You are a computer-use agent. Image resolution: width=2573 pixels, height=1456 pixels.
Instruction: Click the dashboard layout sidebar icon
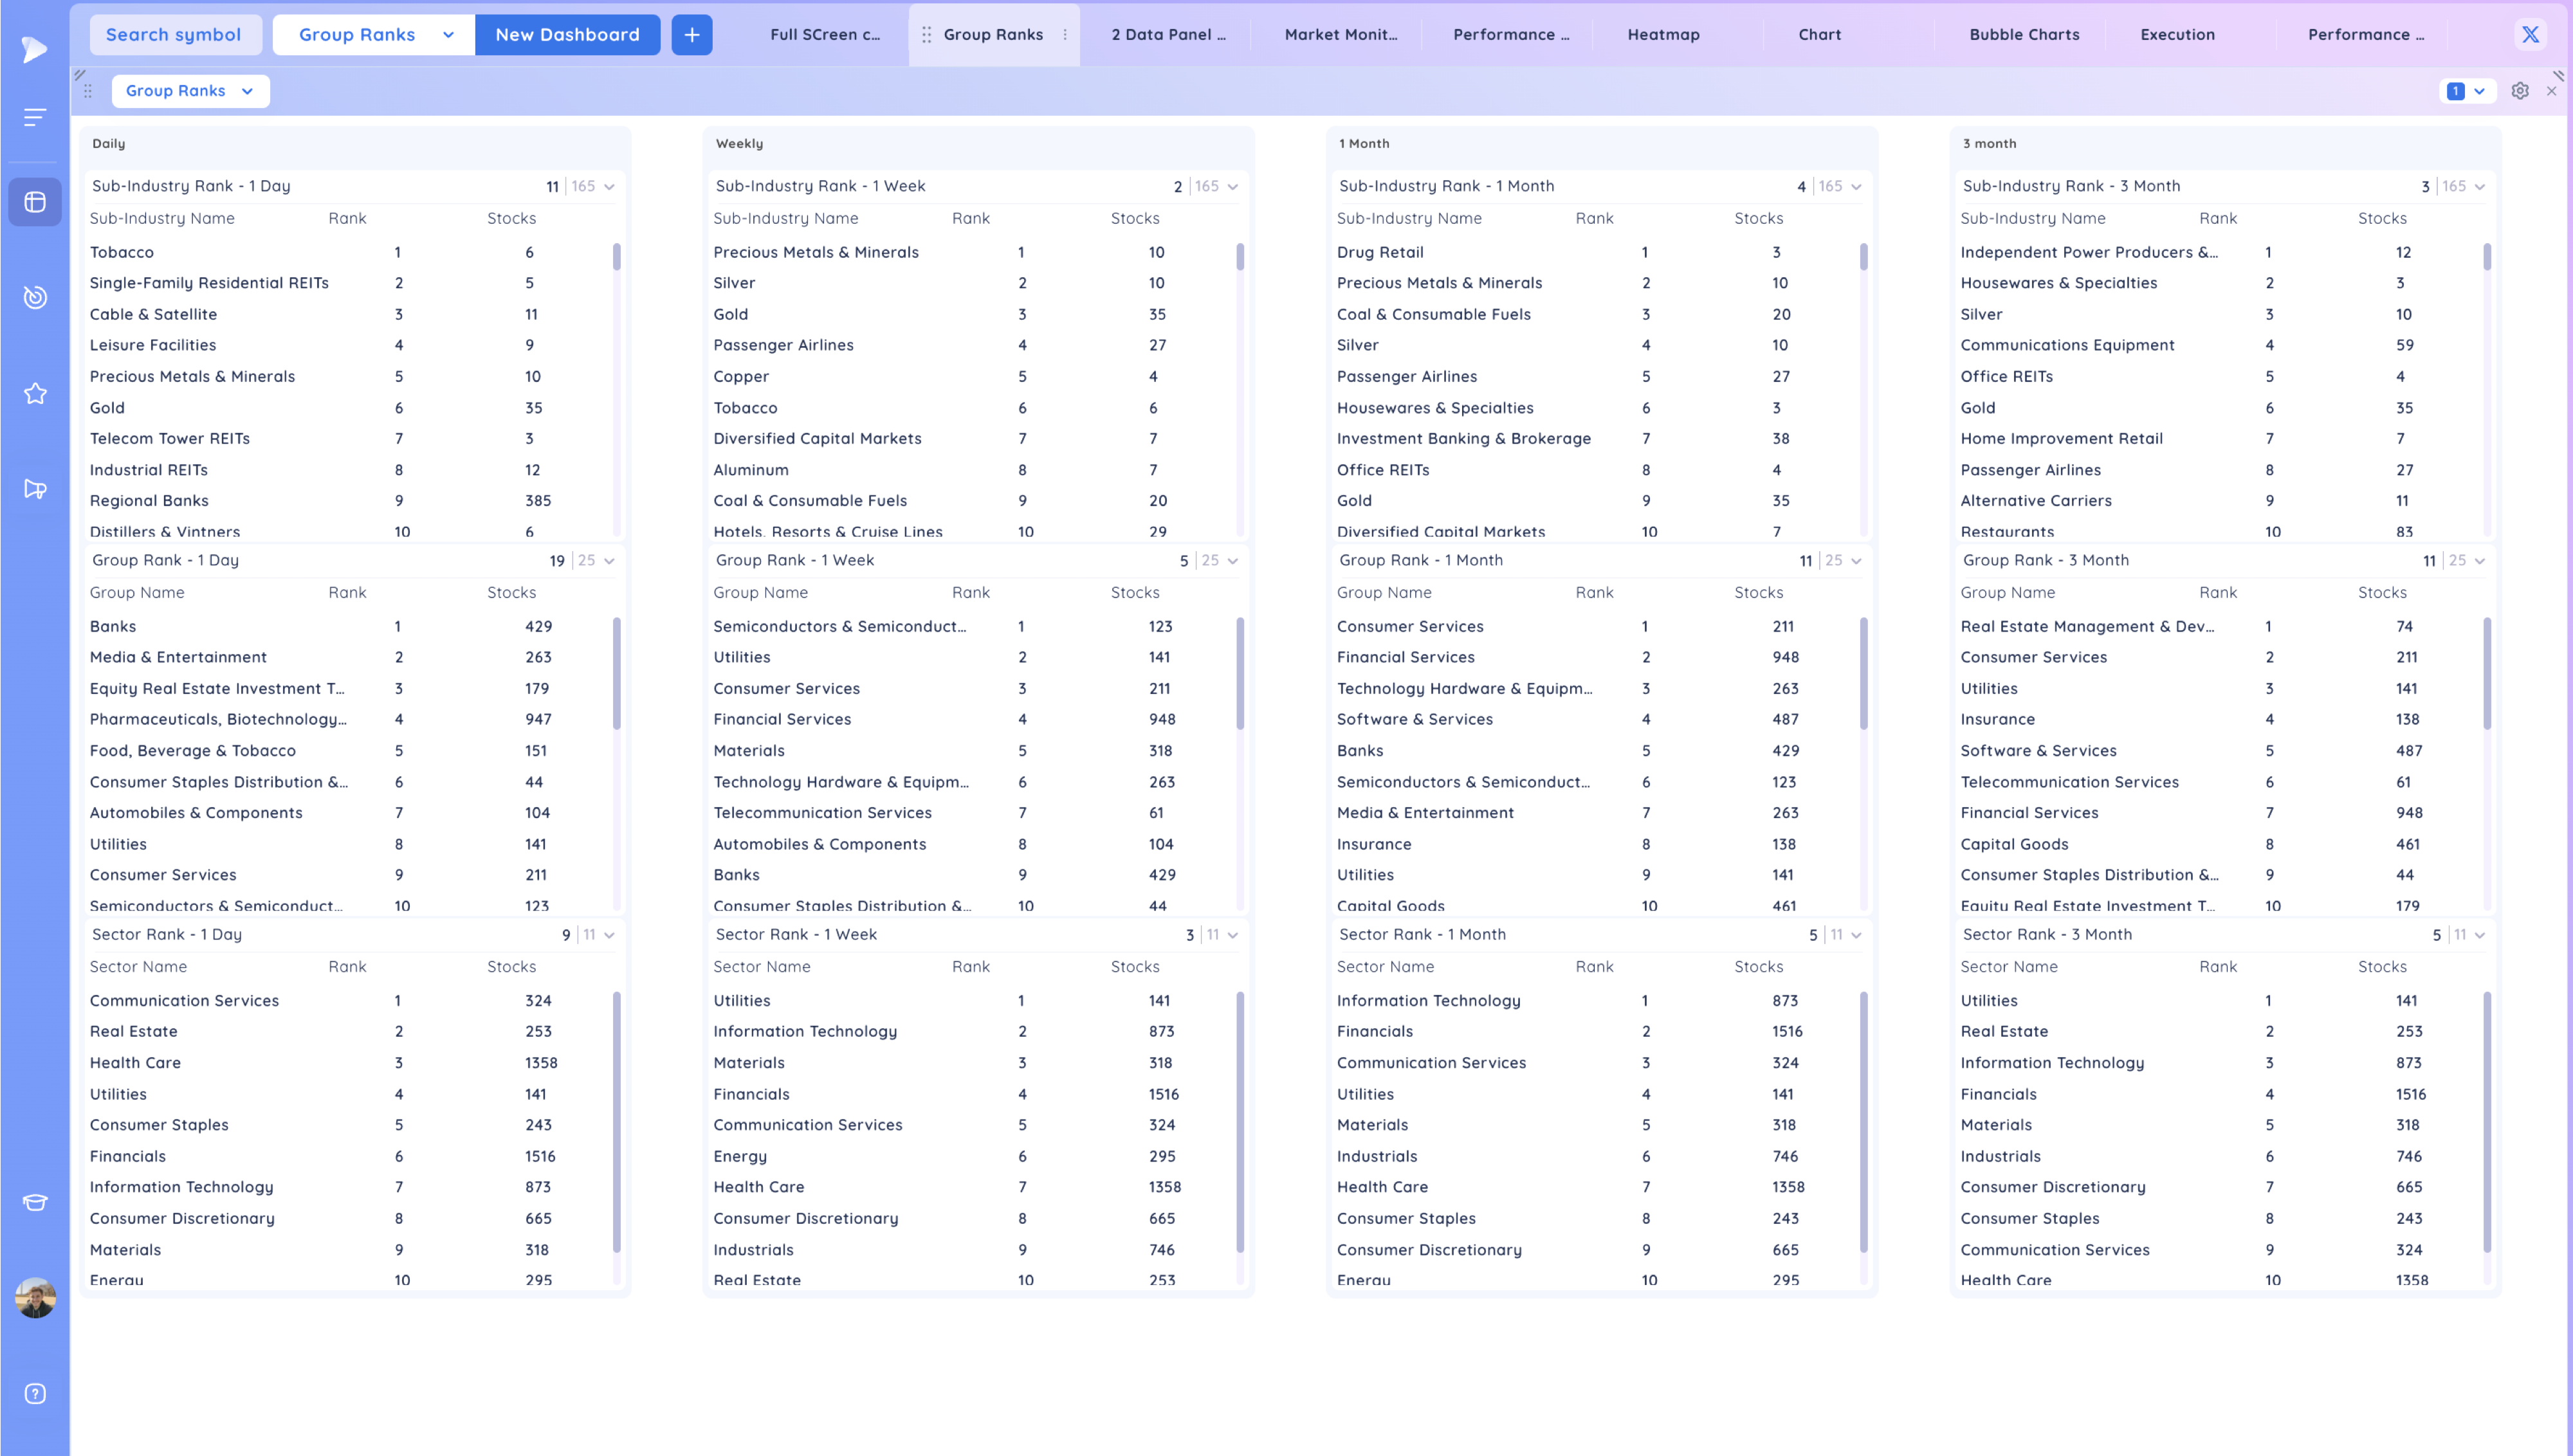click(x=35, y=202)
